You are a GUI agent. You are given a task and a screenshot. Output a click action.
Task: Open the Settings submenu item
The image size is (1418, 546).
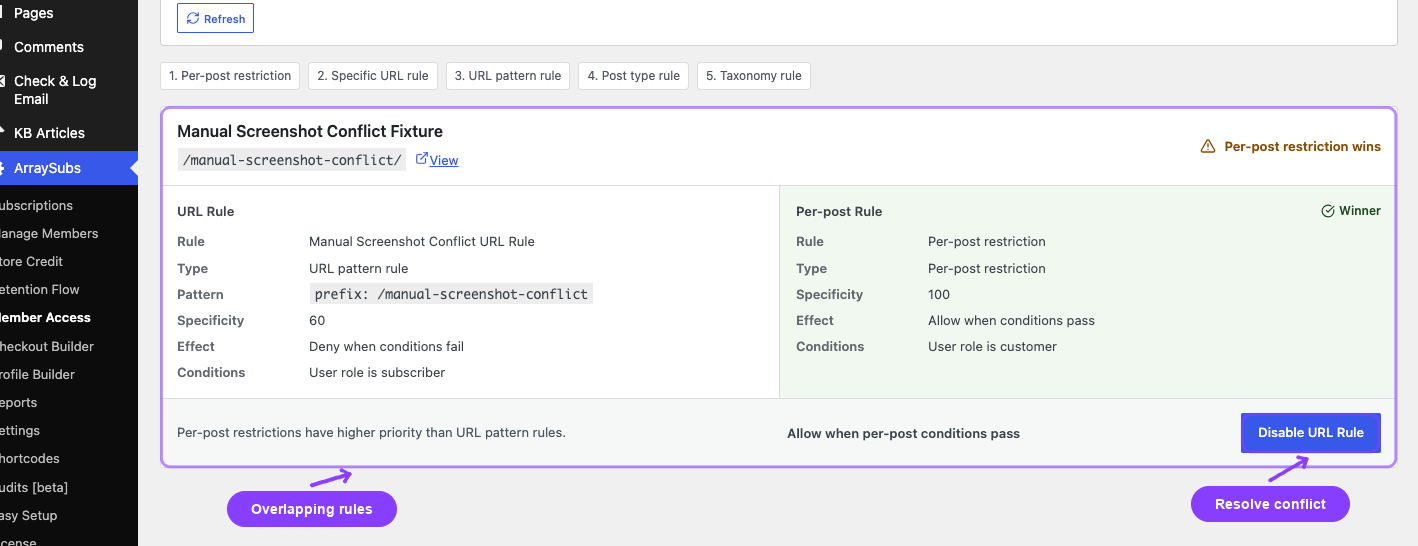[68, 430]
